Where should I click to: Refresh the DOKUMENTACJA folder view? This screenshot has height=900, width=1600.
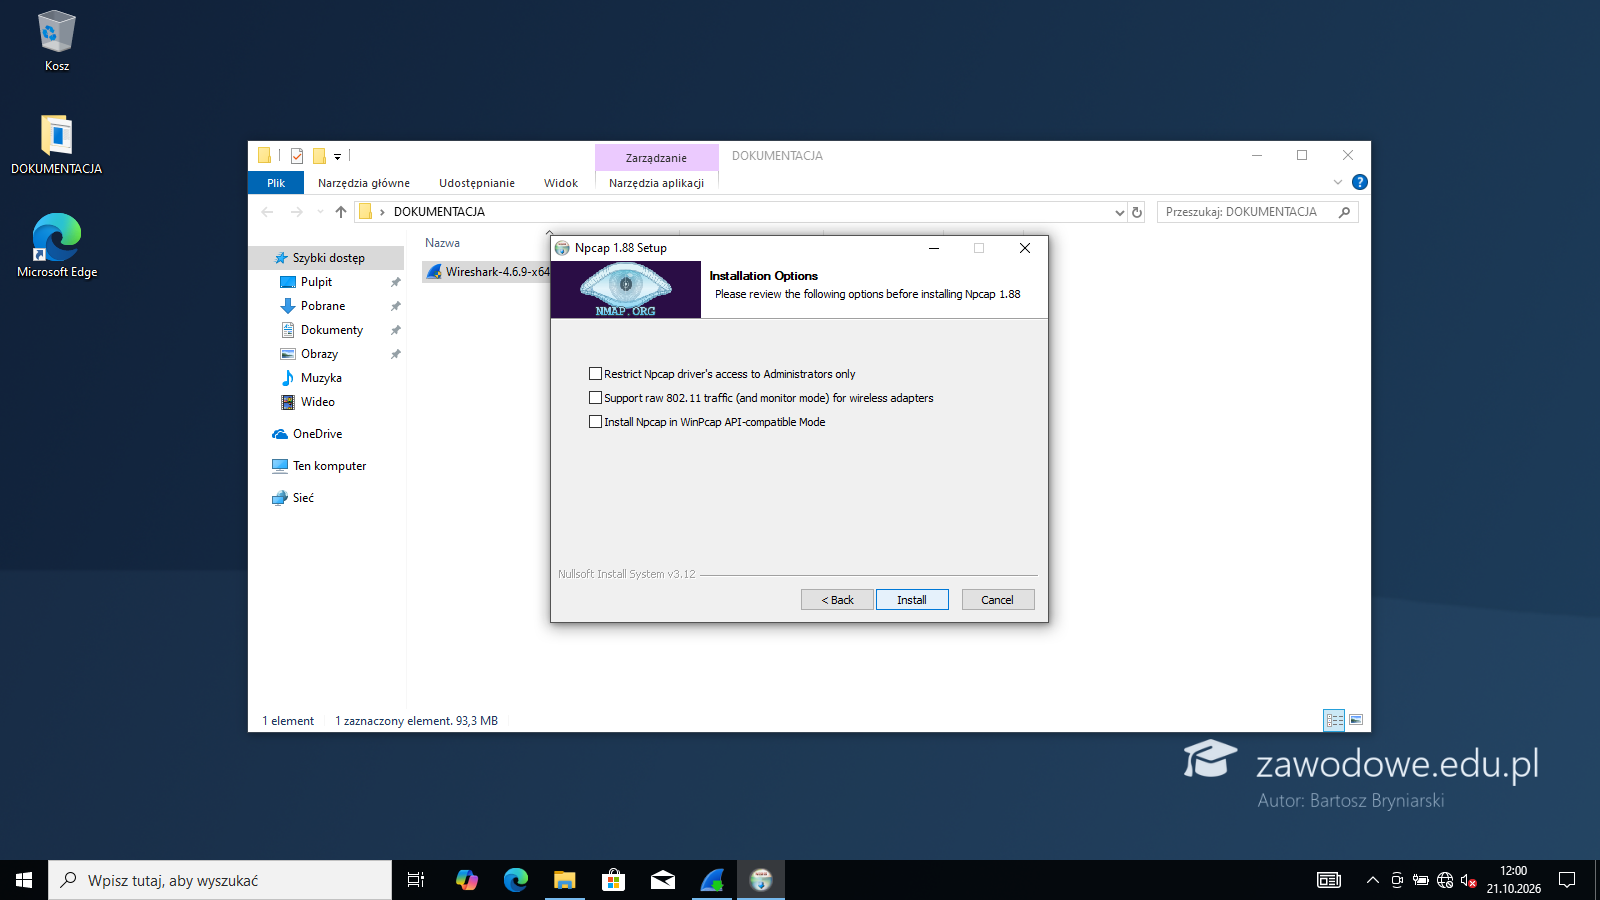(1137, 212)
